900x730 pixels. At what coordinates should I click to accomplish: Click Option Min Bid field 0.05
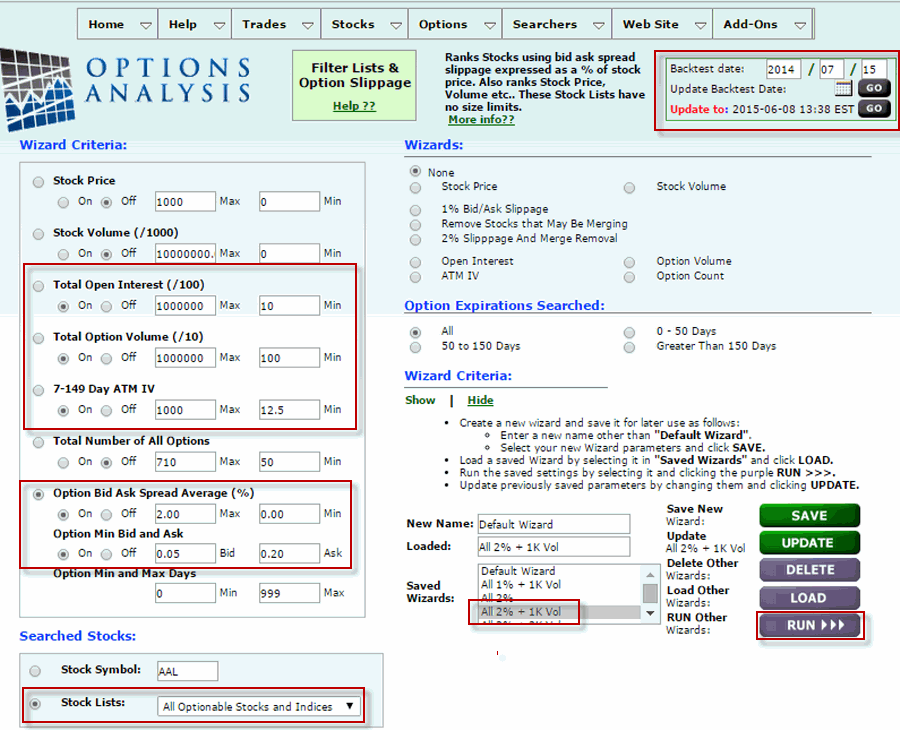coord(185,553)
